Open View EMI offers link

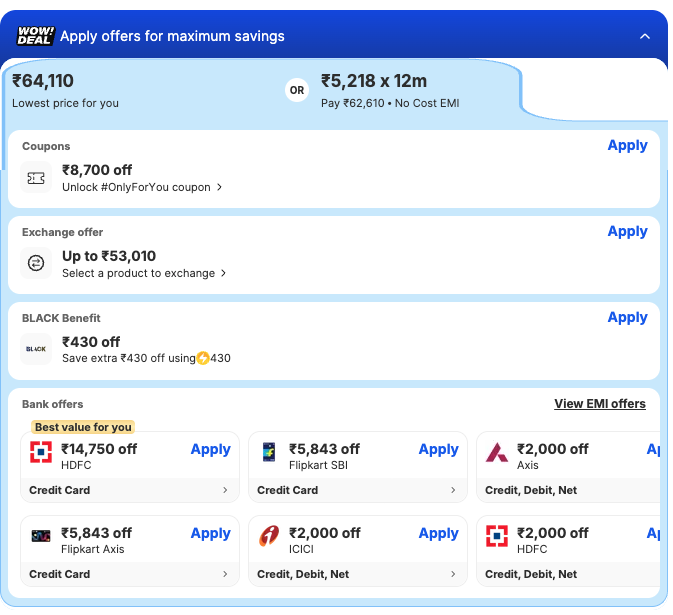click(600, 404)
